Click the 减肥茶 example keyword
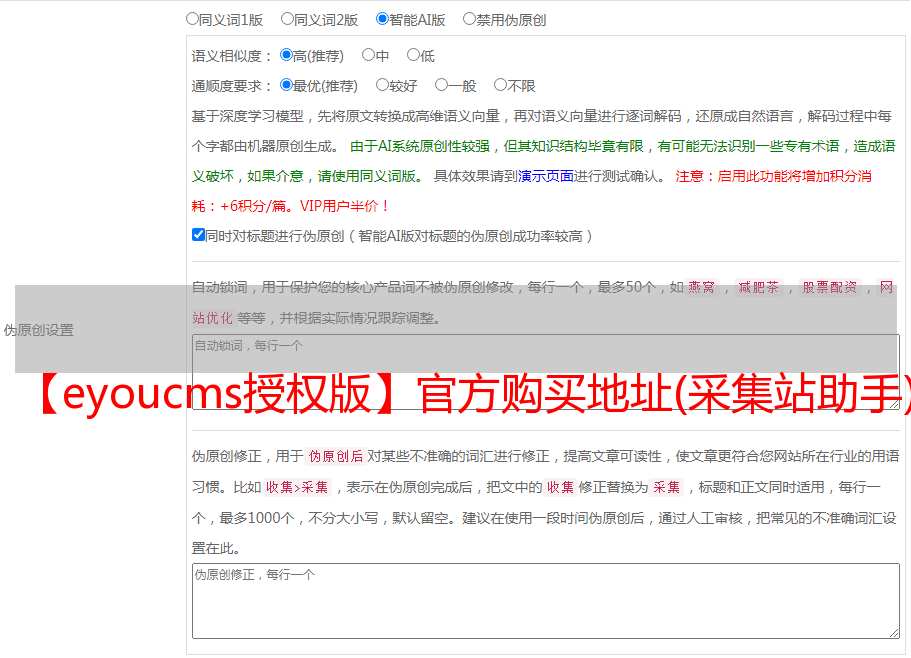 (x=758, y=287)
